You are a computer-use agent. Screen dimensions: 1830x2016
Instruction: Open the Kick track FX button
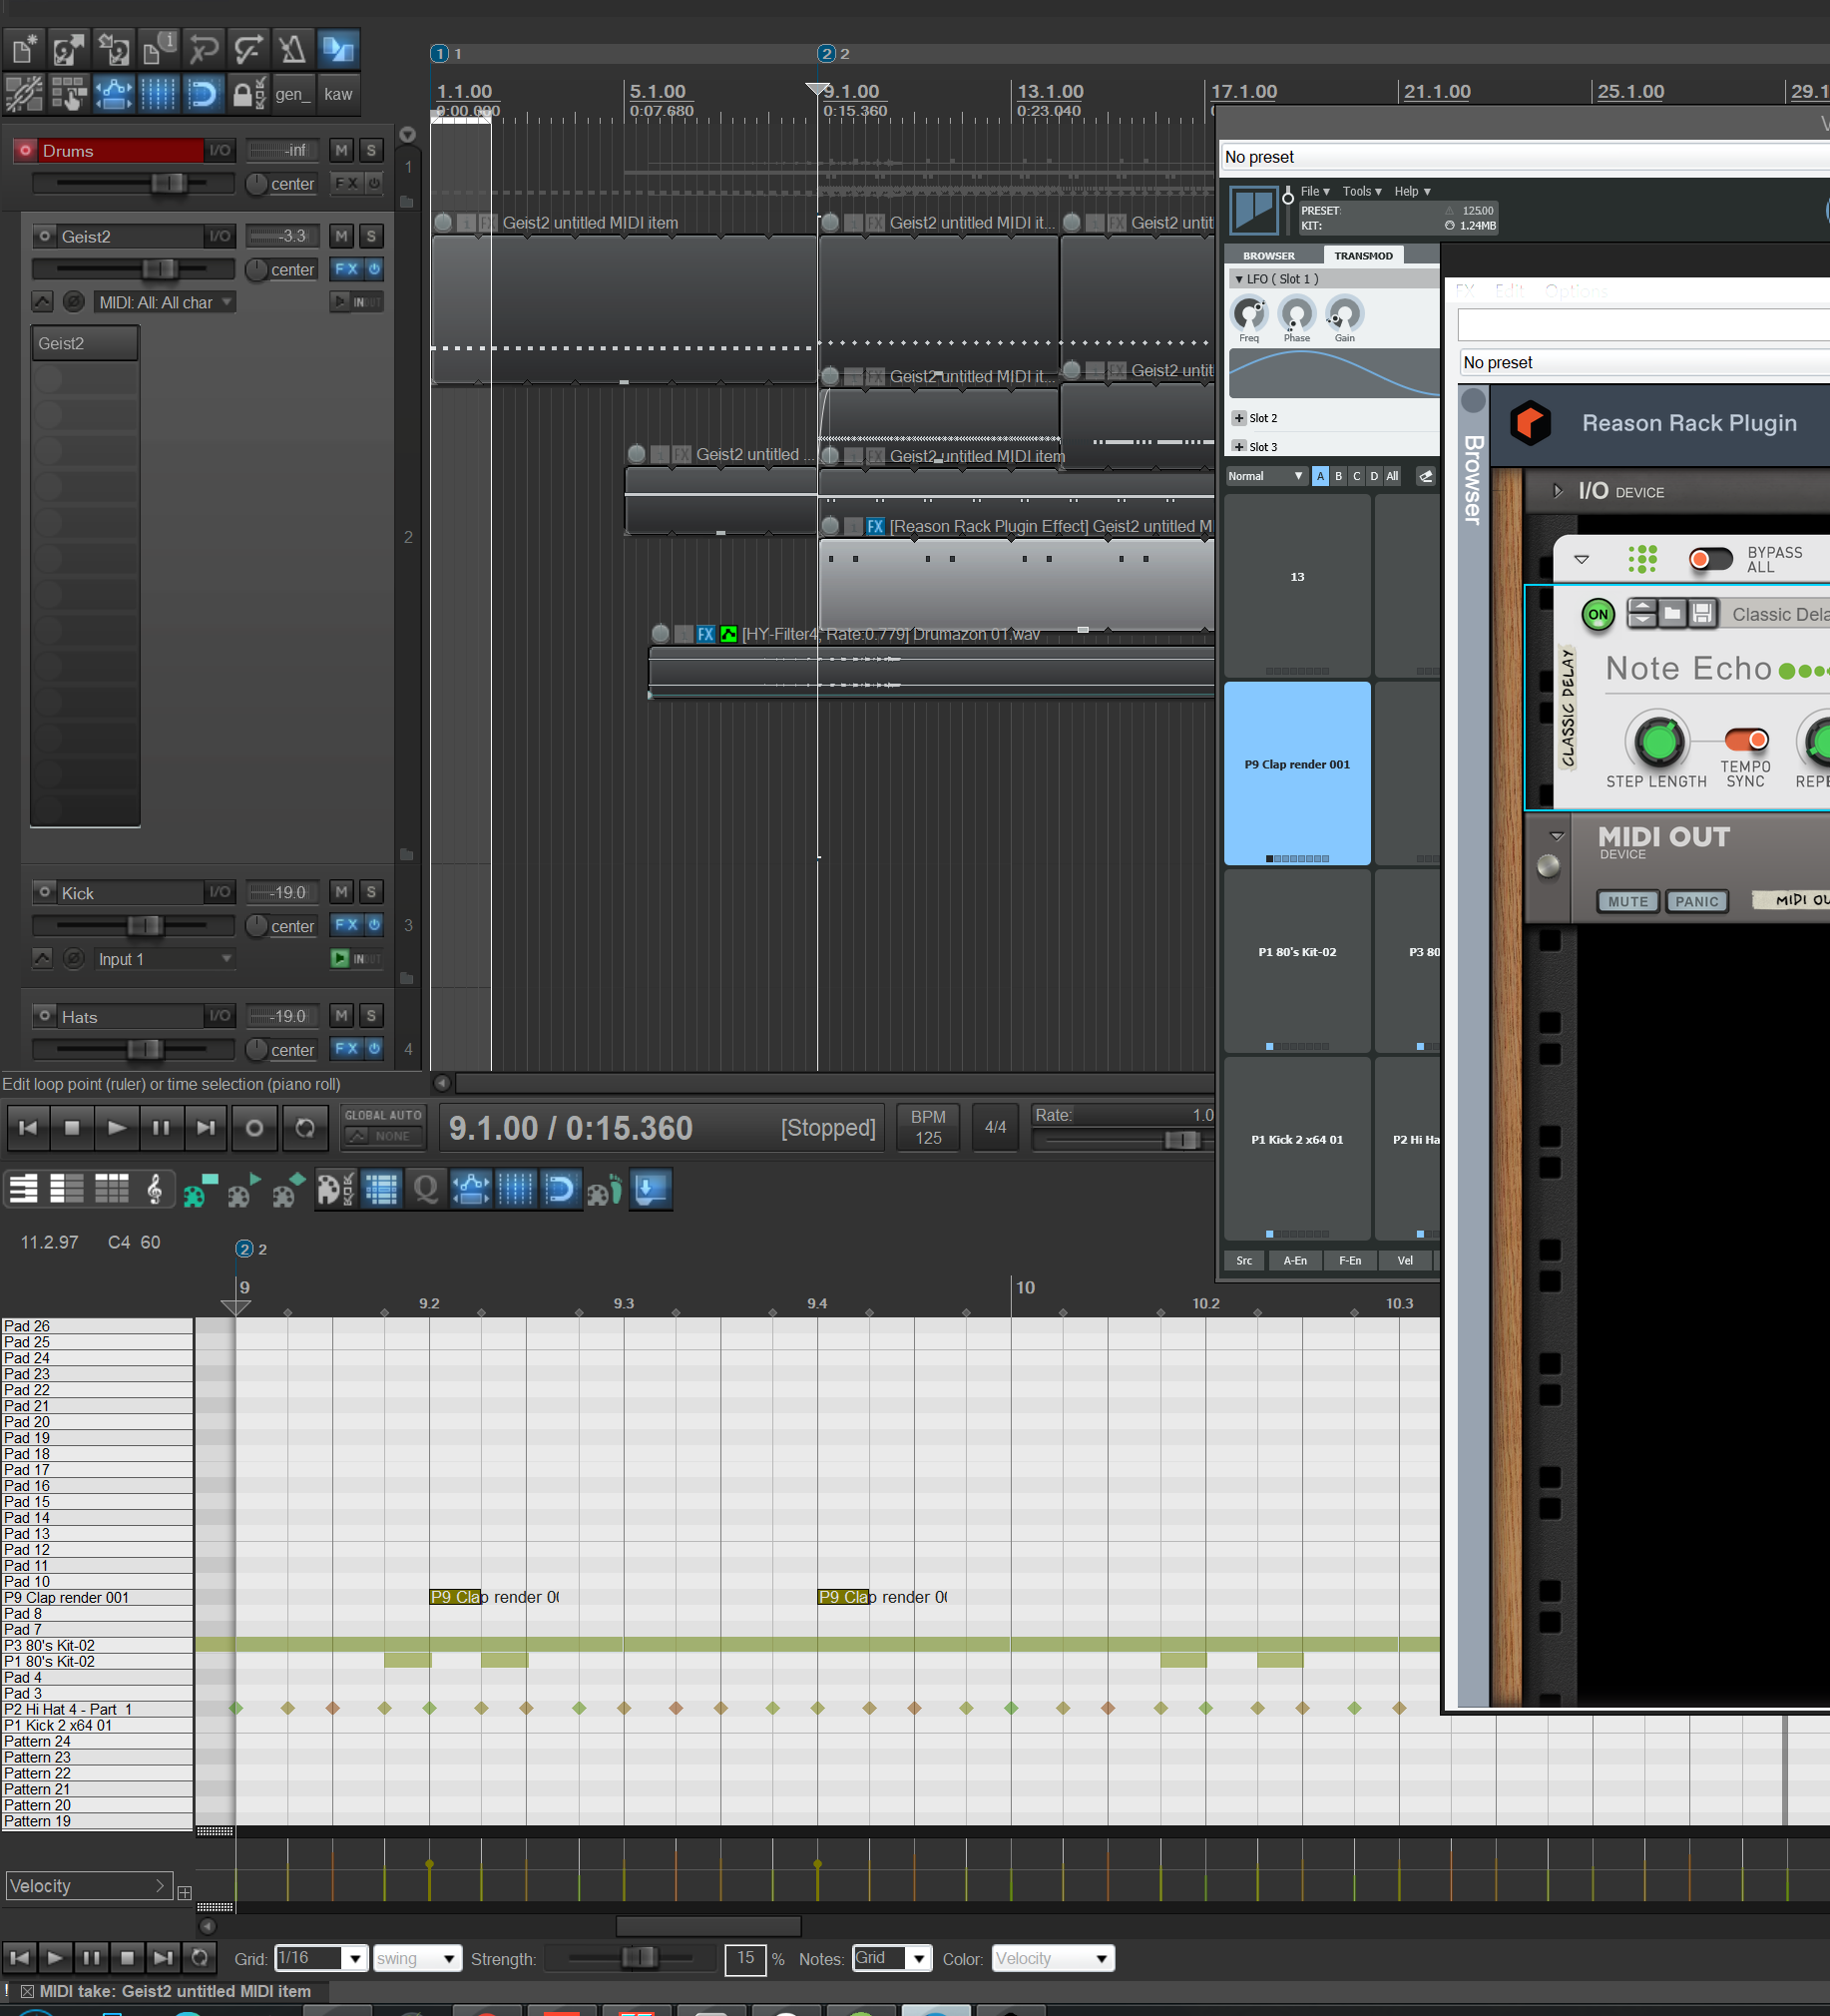[x=346, y=925]
